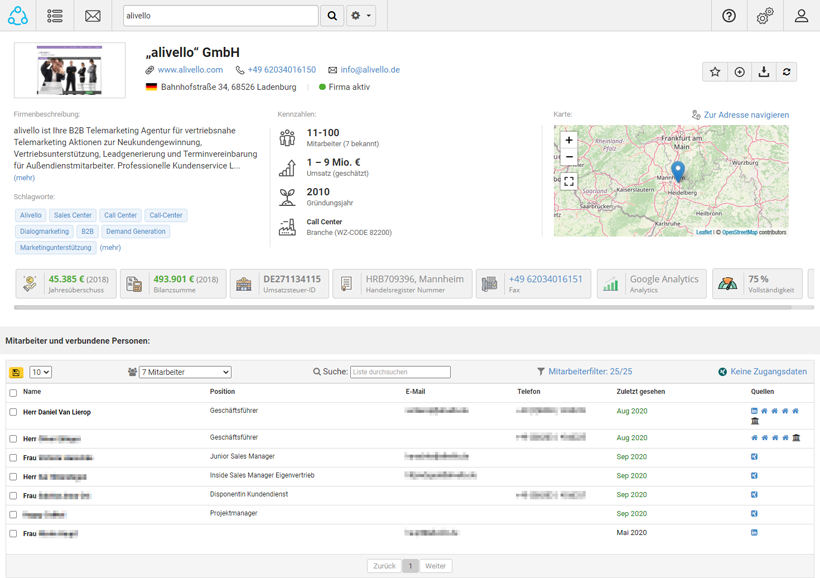Click Zur Adresse navigieren link
820x578 pixels.
(x=745, y=115)
